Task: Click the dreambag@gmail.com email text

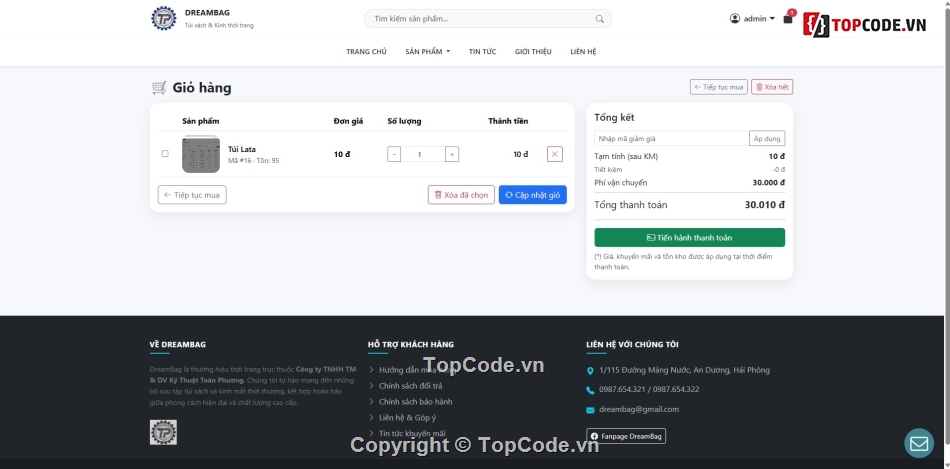Action: (x=639, y=410)
